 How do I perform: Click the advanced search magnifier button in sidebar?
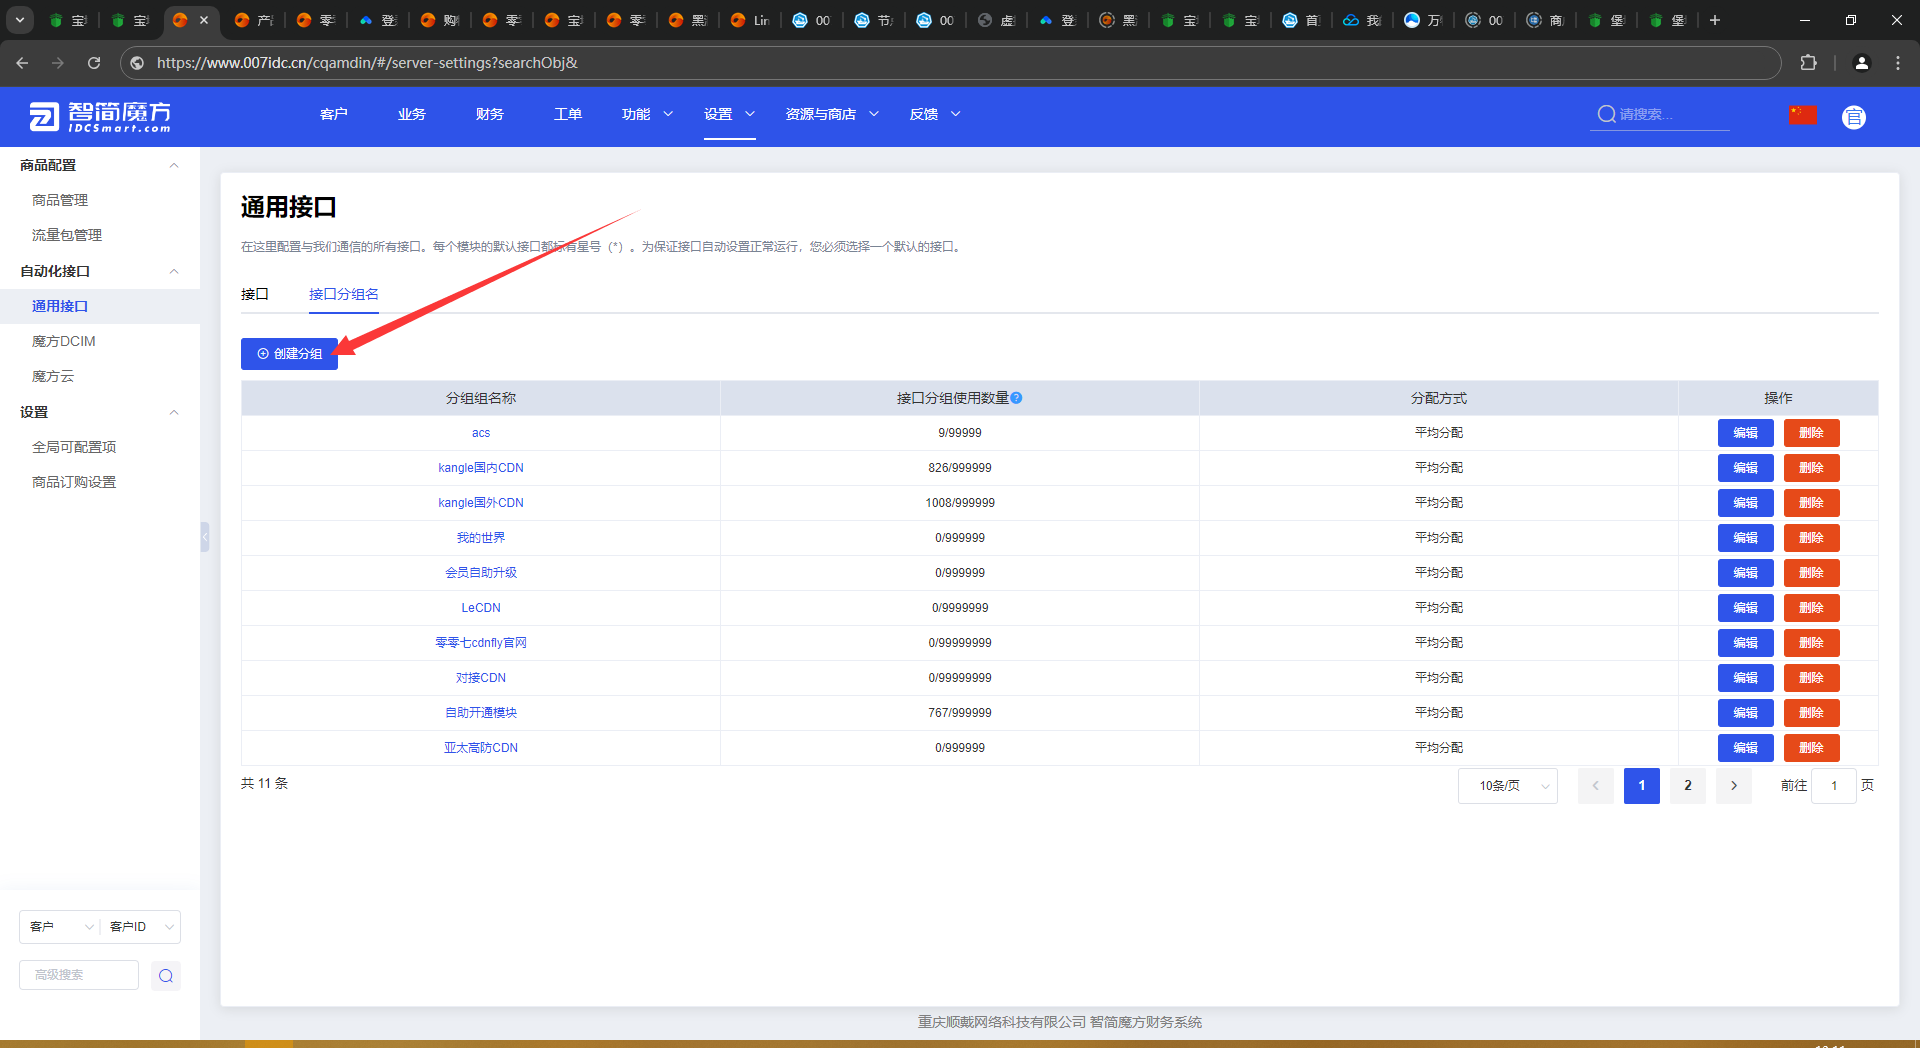[x=166, y=975]
